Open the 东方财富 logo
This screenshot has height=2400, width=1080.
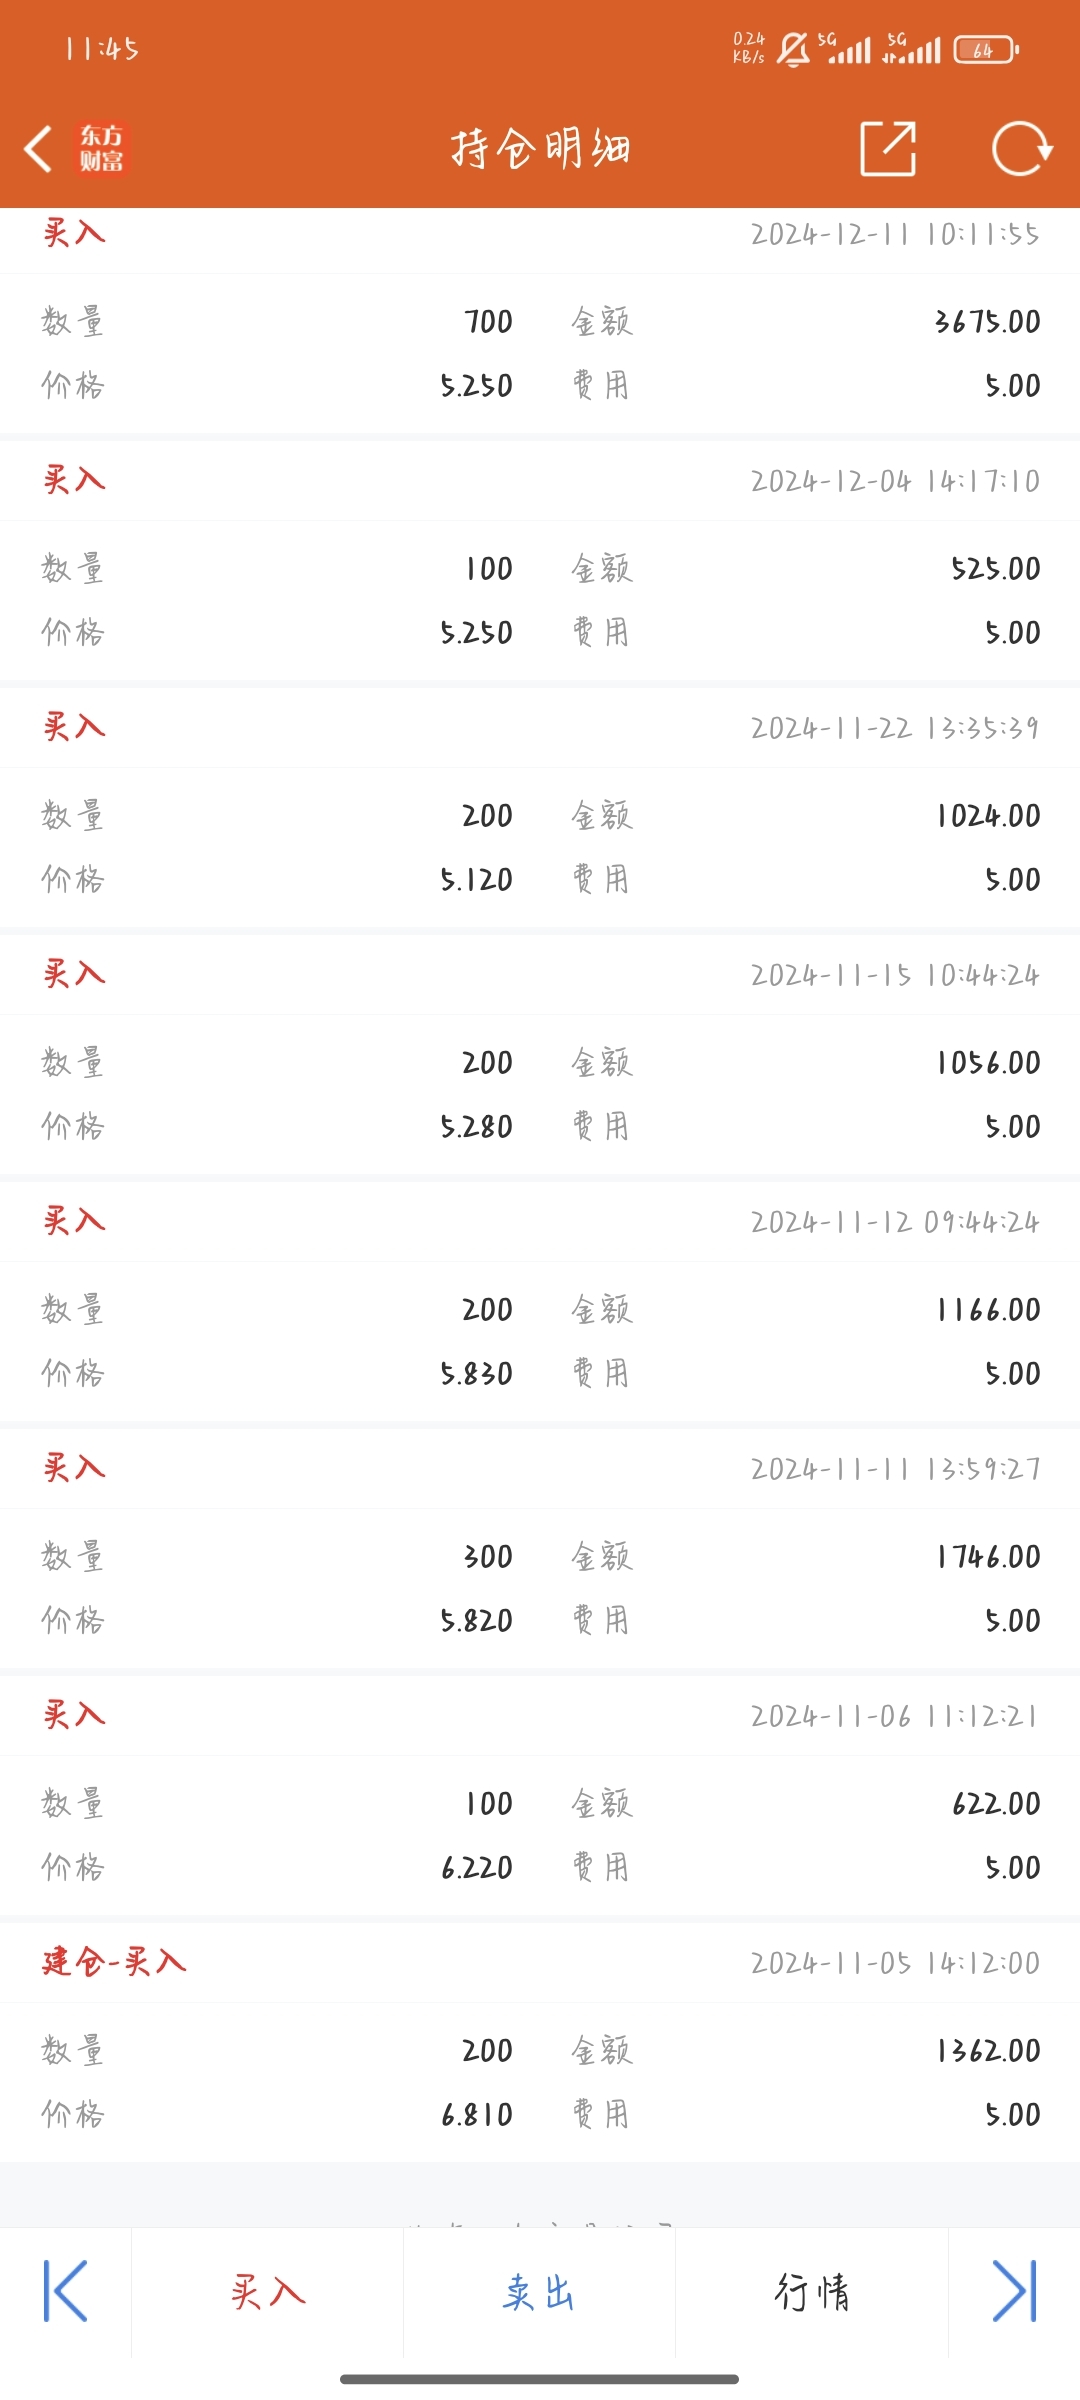pyautogui.click(x=102, y=149)
